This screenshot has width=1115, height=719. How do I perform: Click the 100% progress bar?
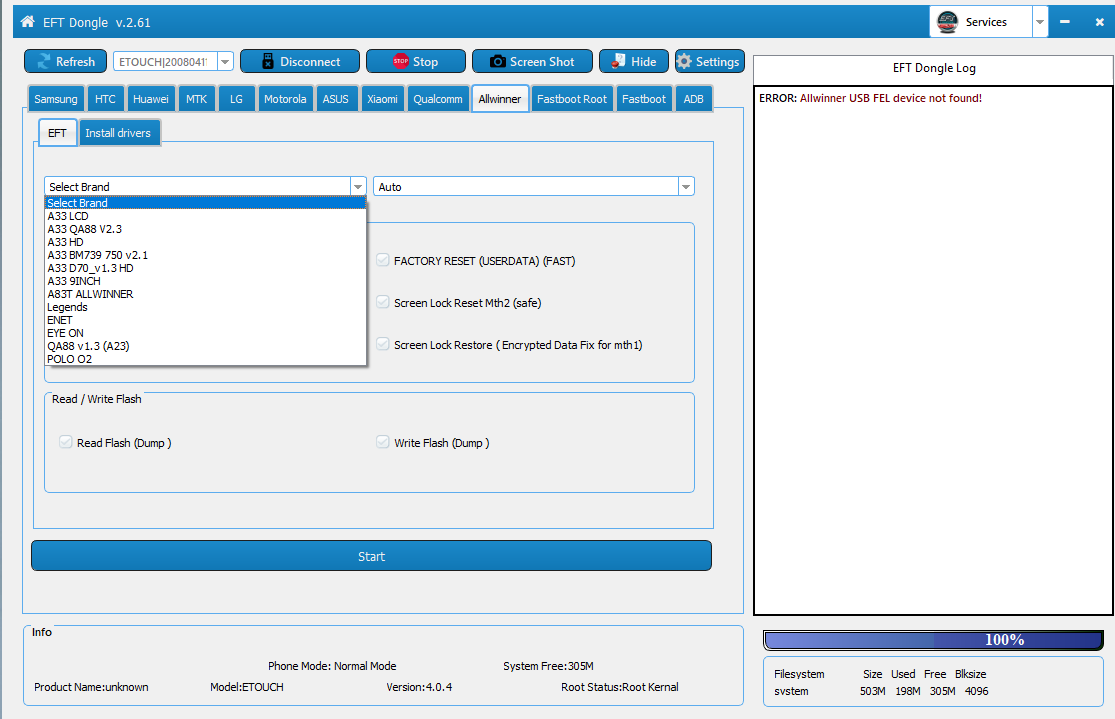[x=933, y=639]
